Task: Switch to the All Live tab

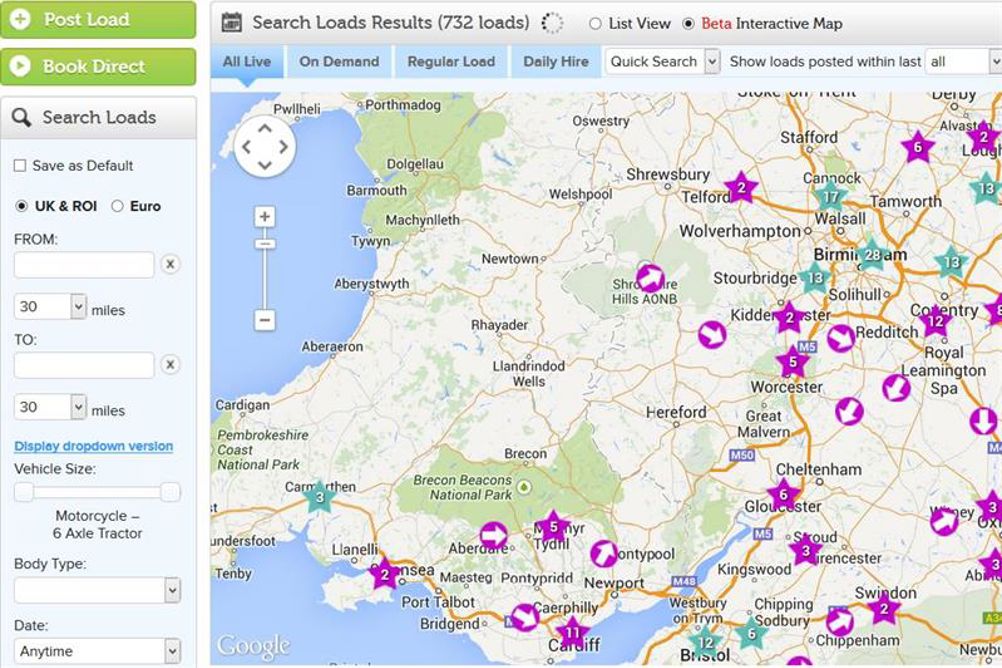Action: click(247, 62)
